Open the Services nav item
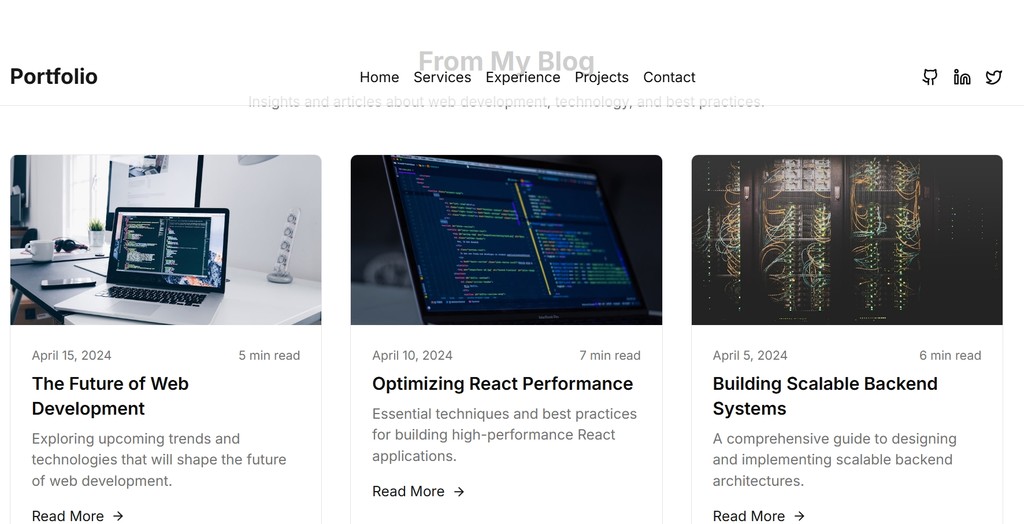This screenshot has width=1024, height=524. tap(442, 77)
